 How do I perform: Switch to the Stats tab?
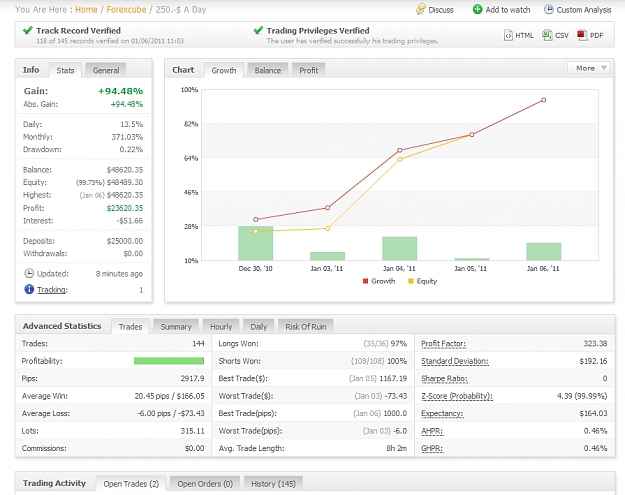click(65, 71)
